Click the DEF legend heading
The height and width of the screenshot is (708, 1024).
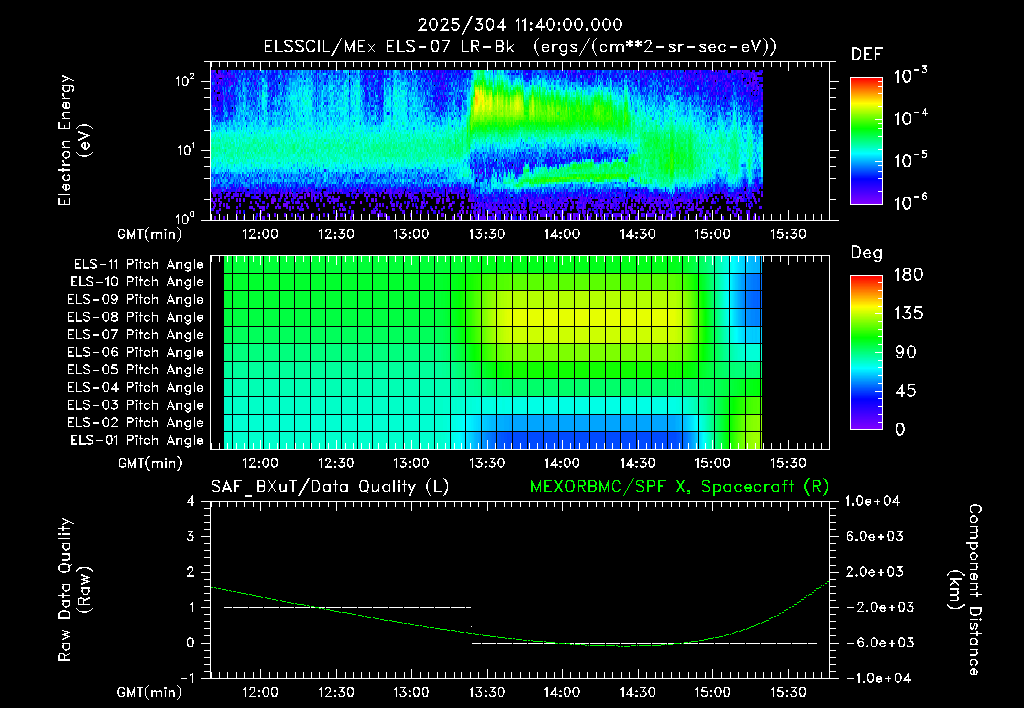(x=866, y=55)
